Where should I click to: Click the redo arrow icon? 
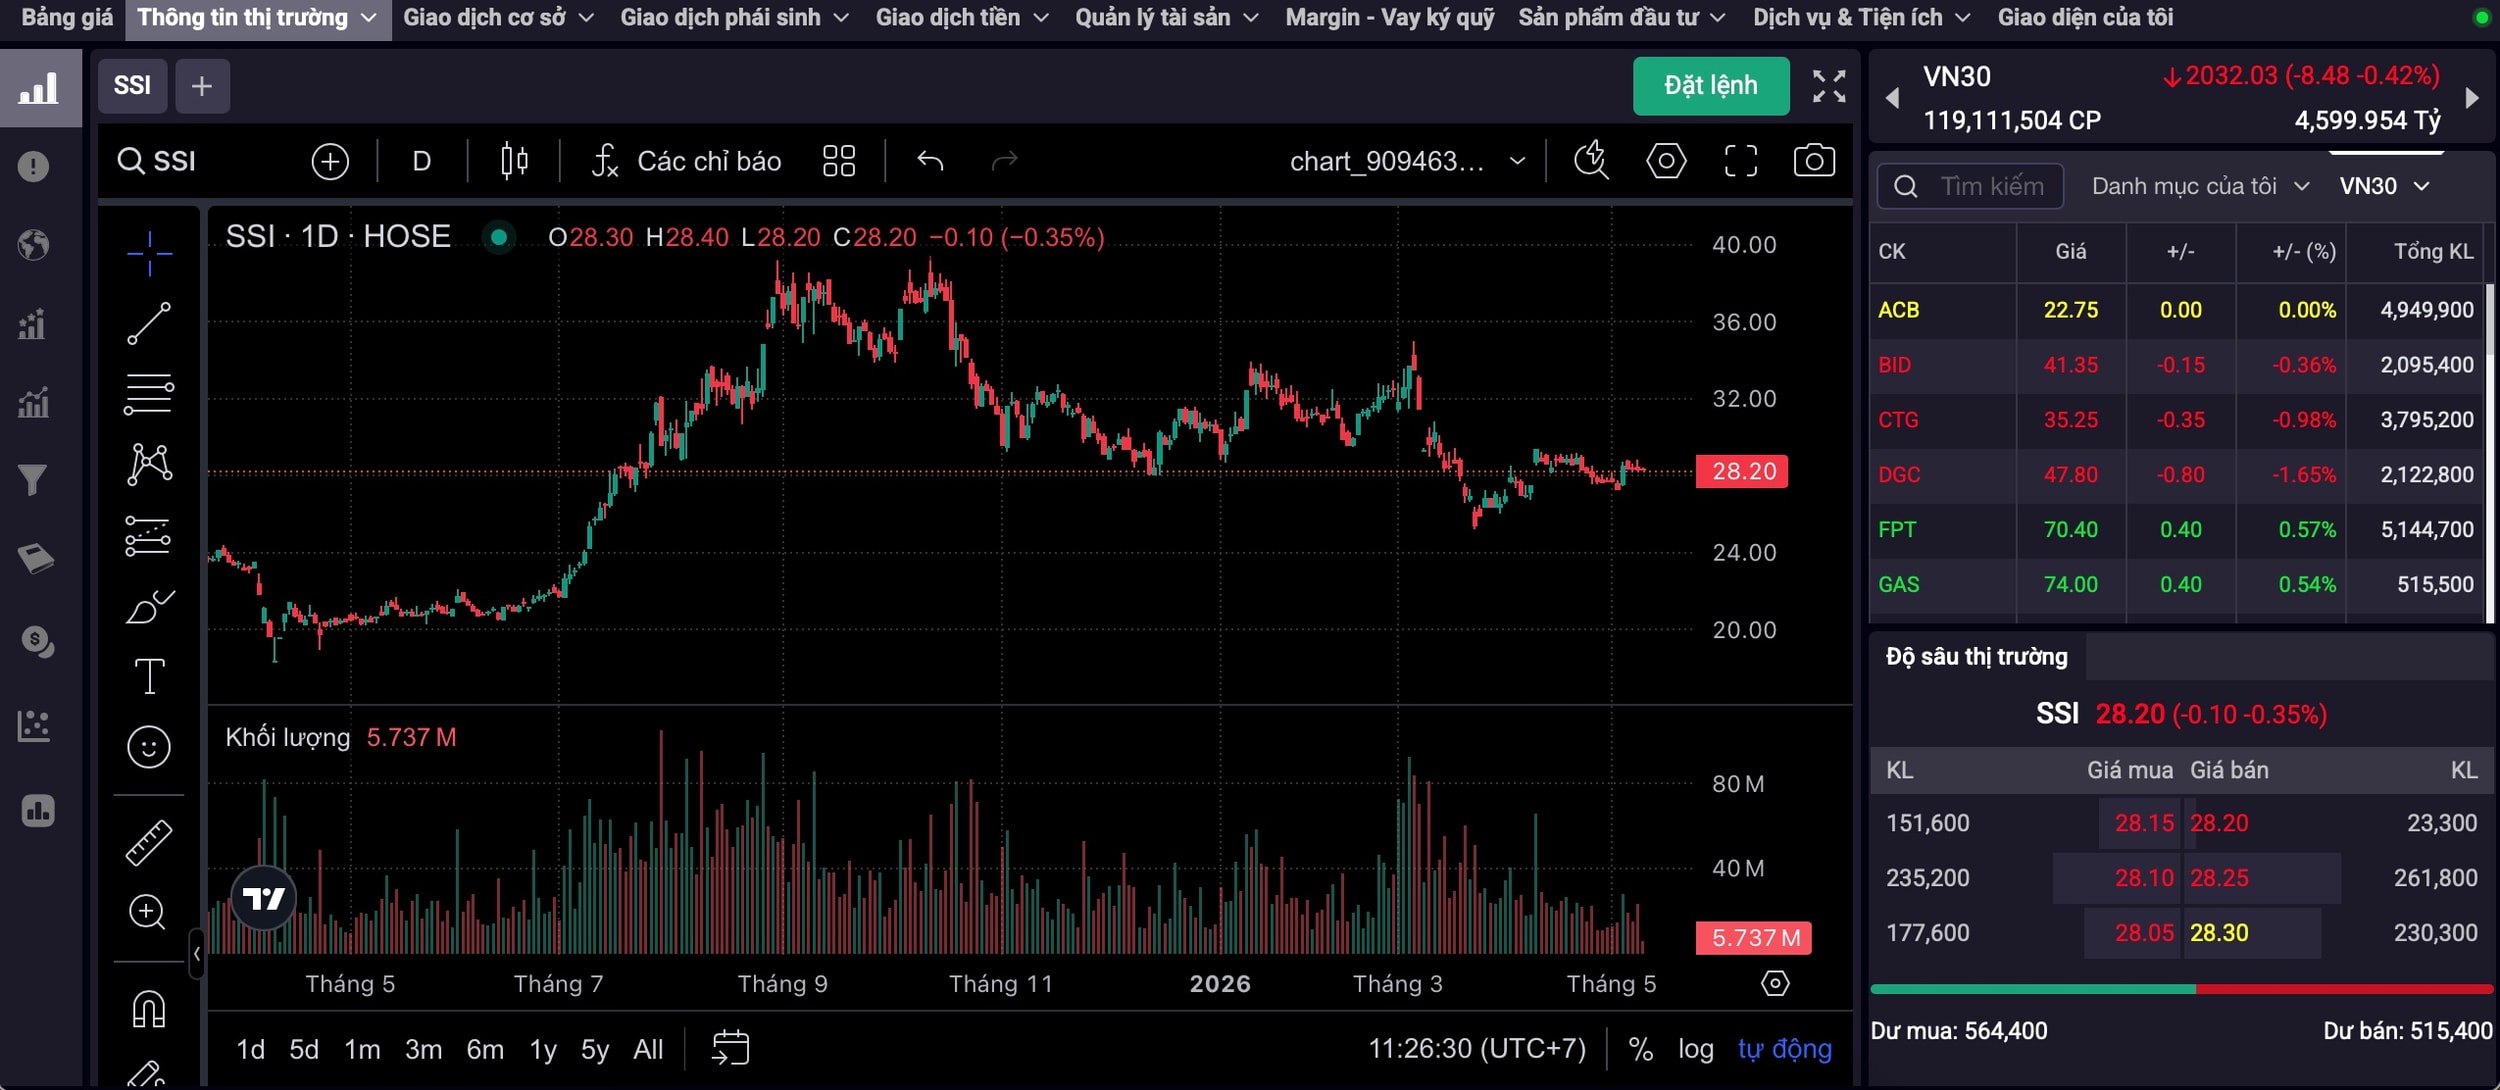click(x=1004, y=161)
